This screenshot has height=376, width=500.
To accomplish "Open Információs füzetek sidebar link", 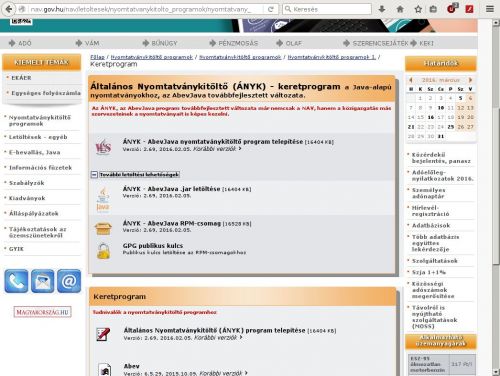I will coord(40,168).
